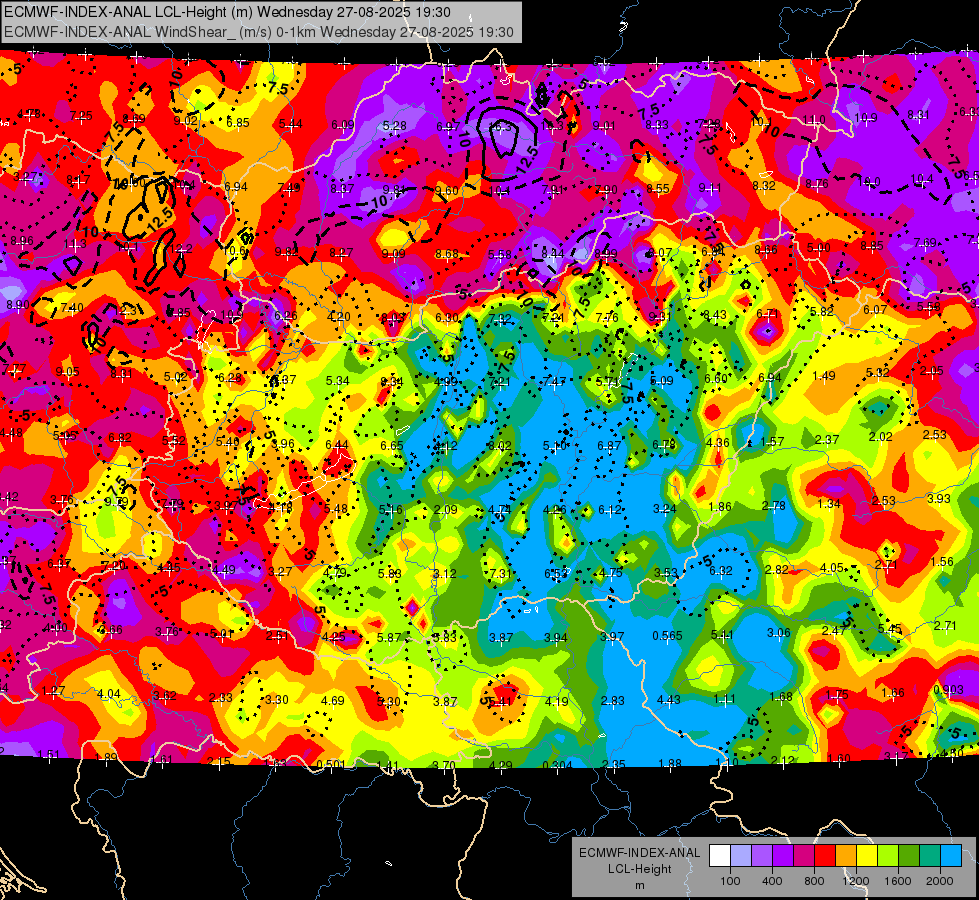Click the map value '4.05'

pos(832,568)
